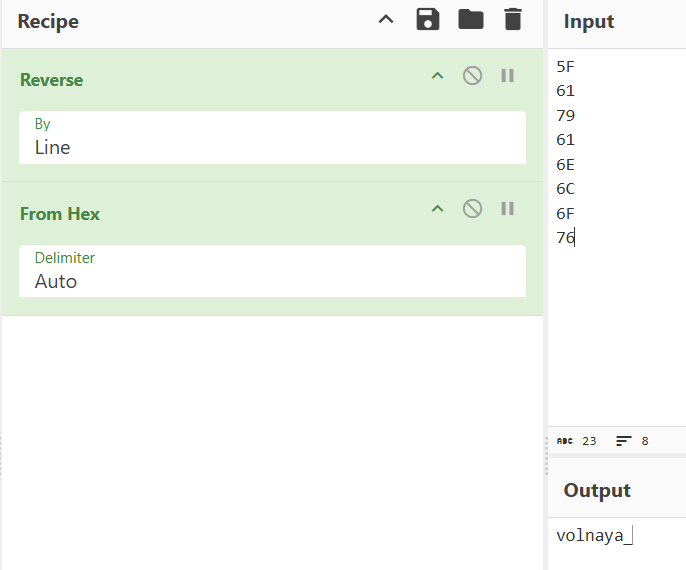Disable the From Hex operation
The width and height of the screenshot is (686, 570).
[x=472, y=209]
